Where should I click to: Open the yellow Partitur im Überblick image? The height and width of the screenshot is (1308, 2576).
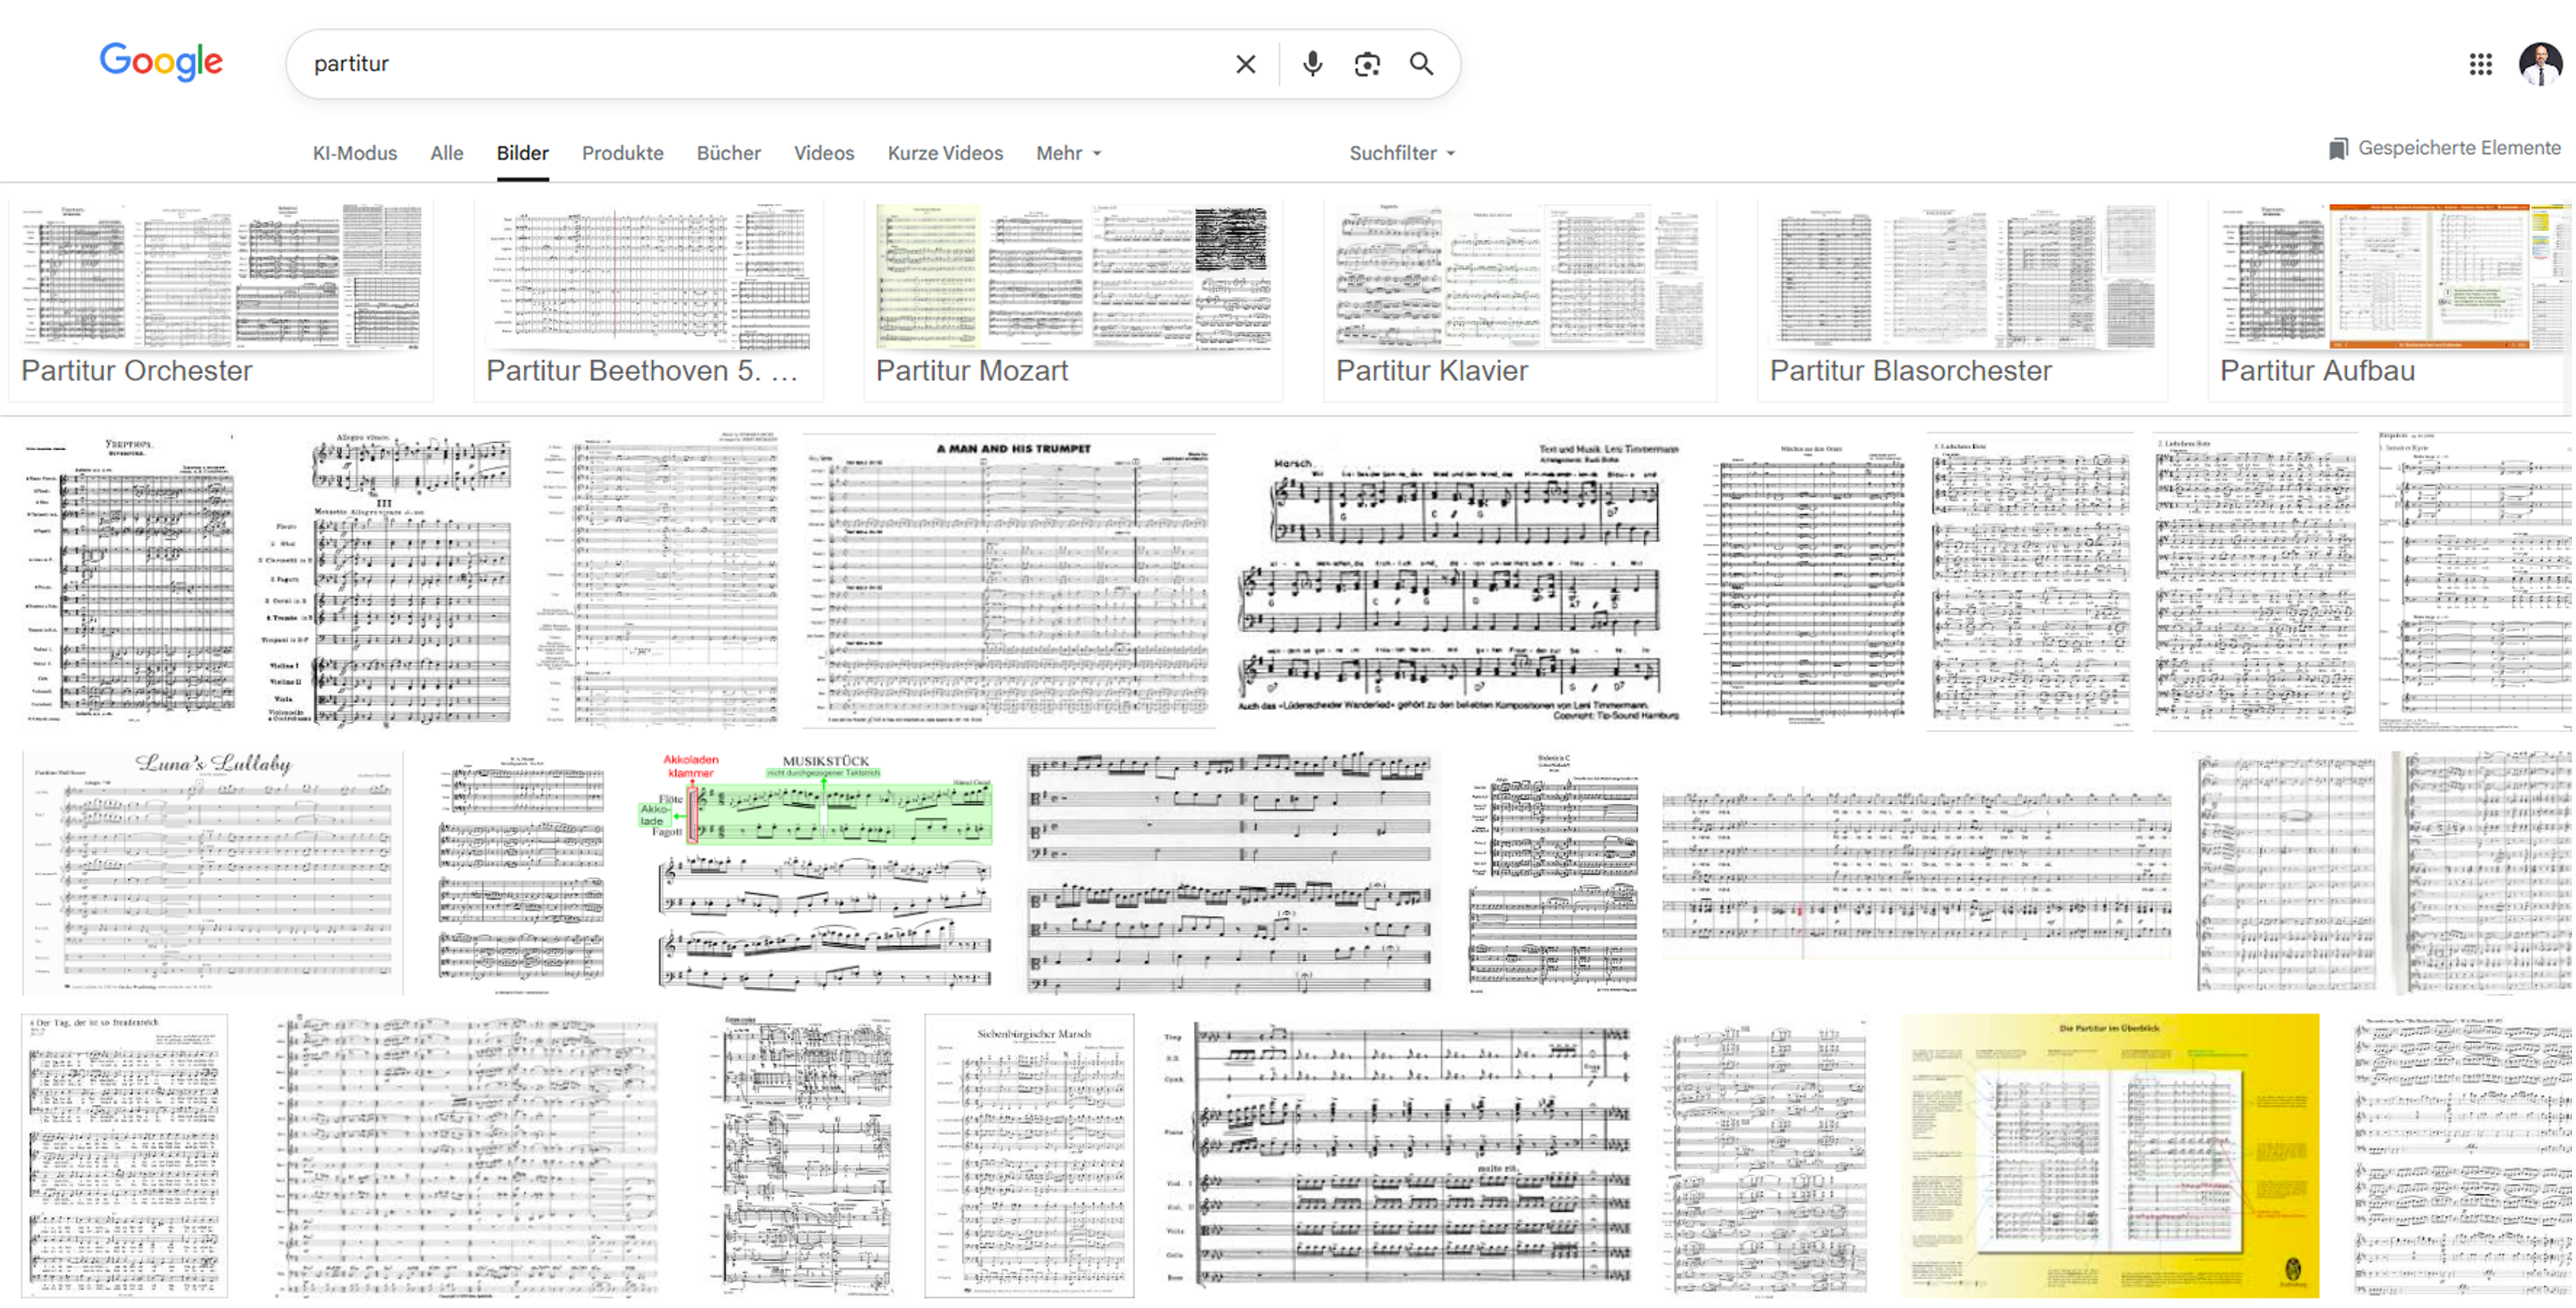pos(2109,1155)
